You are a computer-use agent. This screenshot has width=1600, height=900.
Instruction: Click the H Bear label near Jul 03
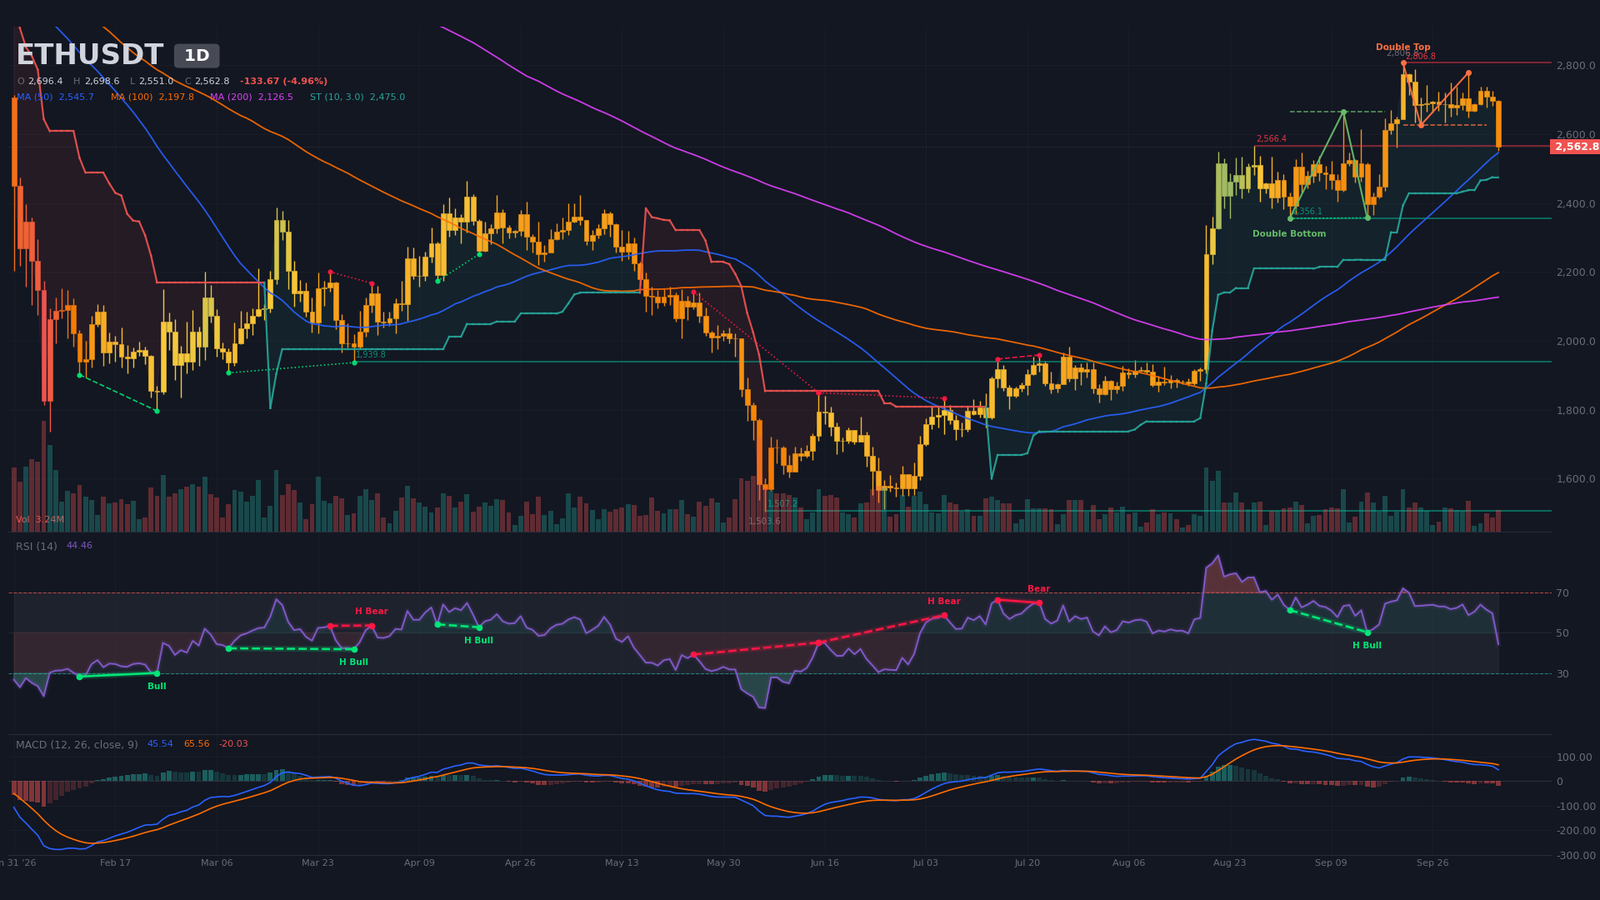click(x=944, y=602)
